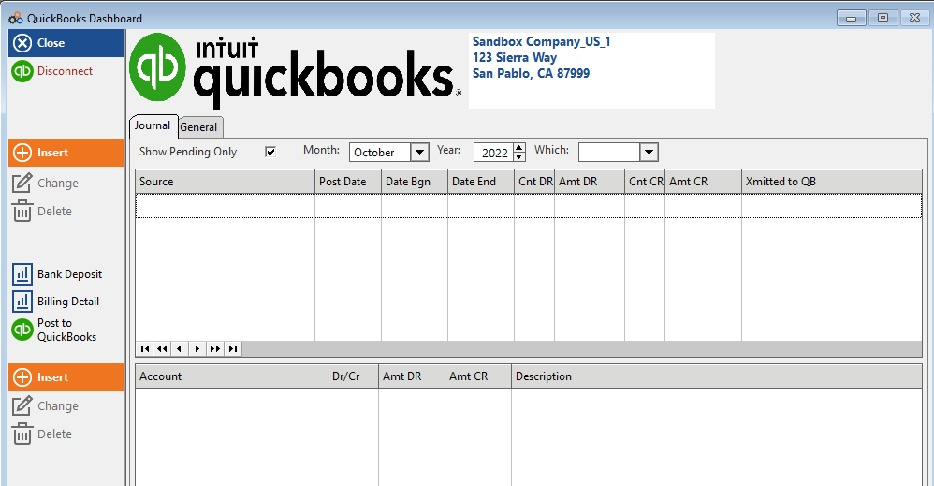
Task: Increase the Year with the up arrow
Action: [519, 148]
